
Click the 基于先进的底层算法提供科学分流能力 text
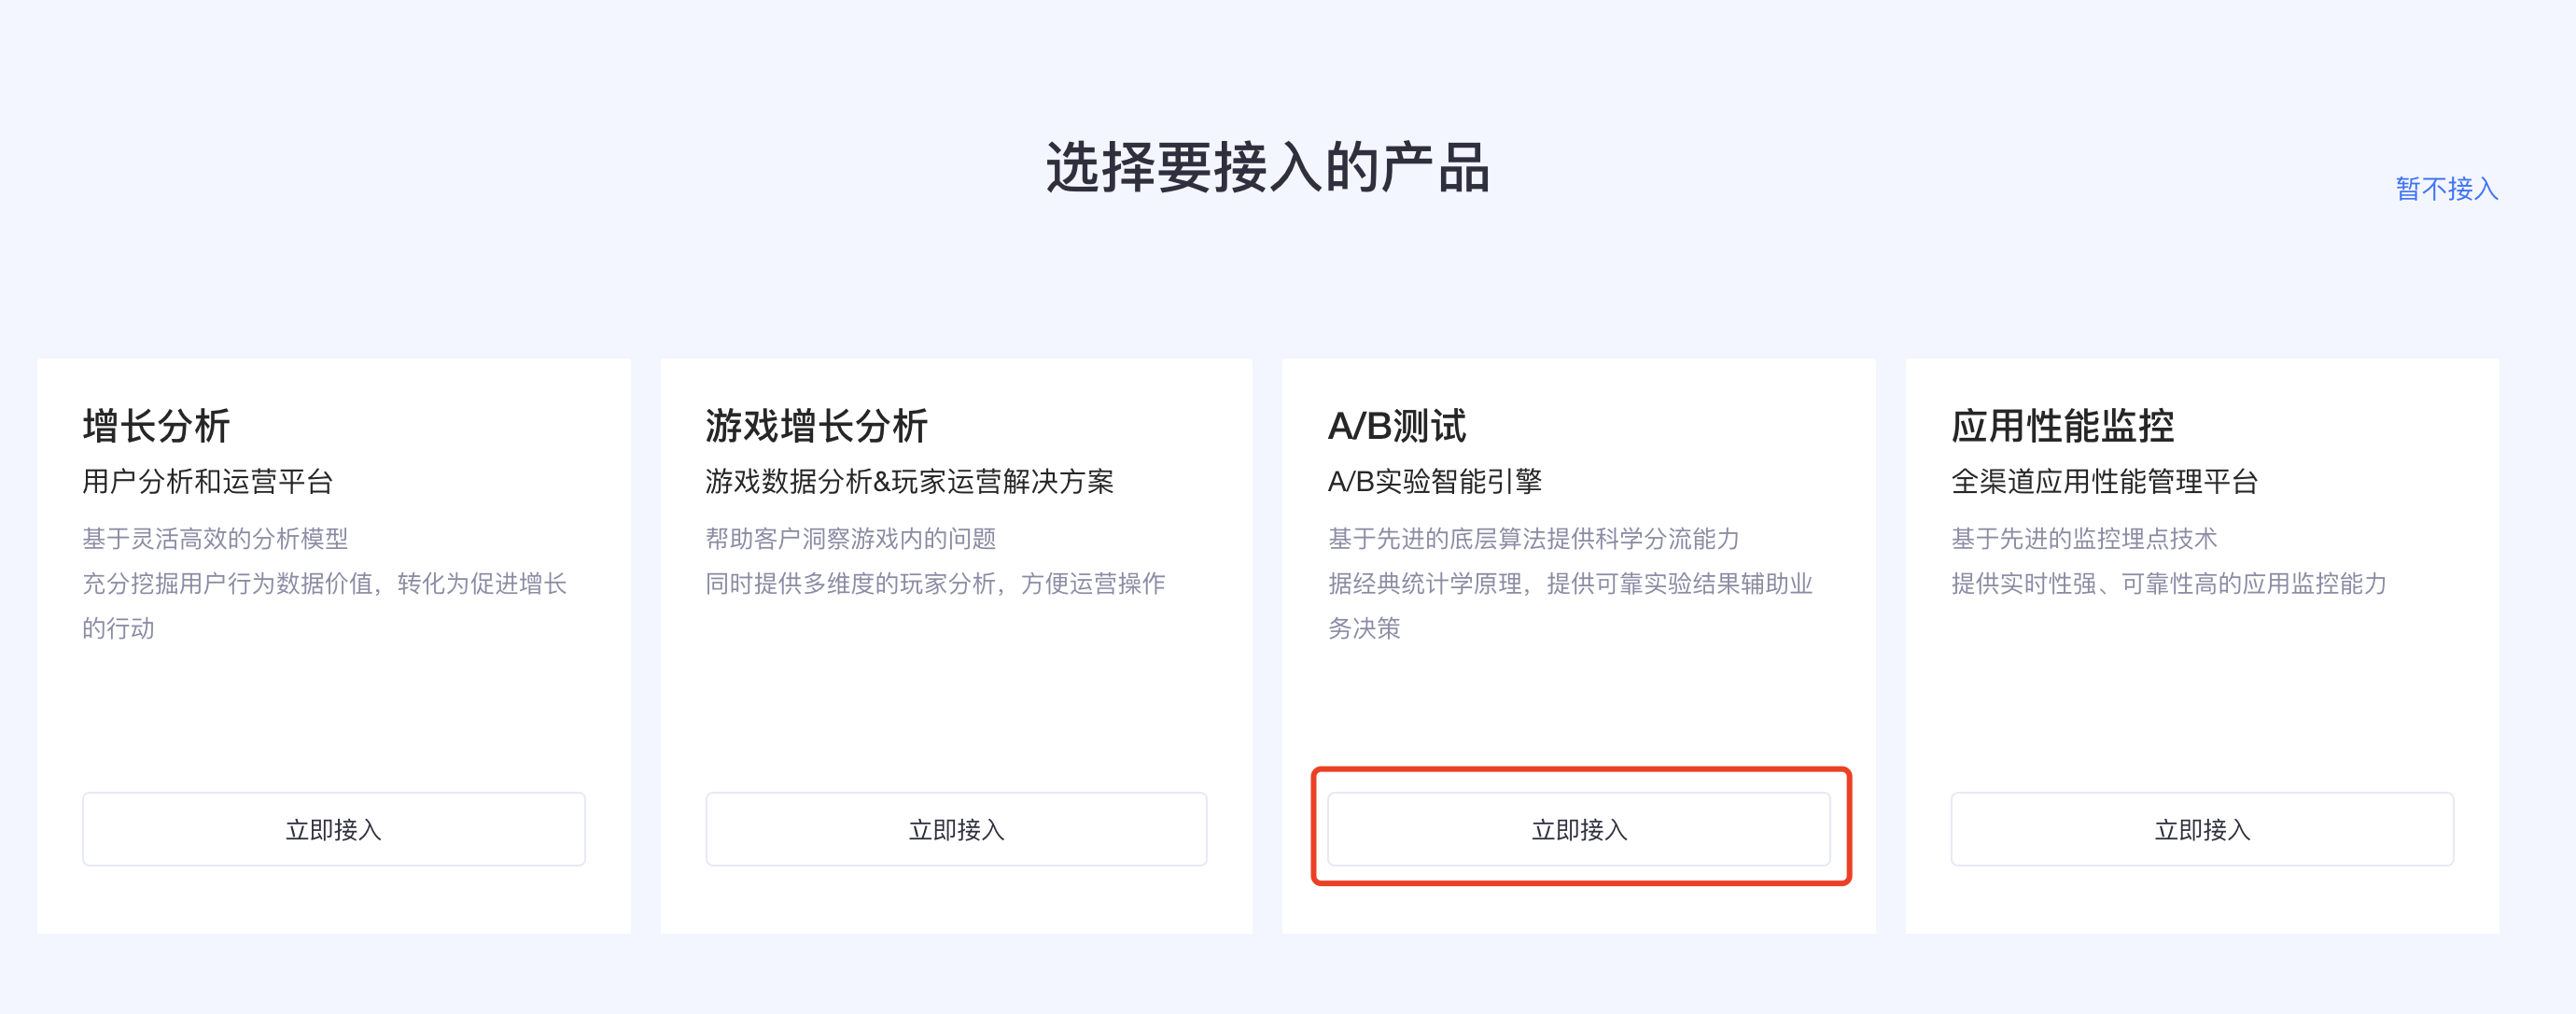pos(1533,539)
